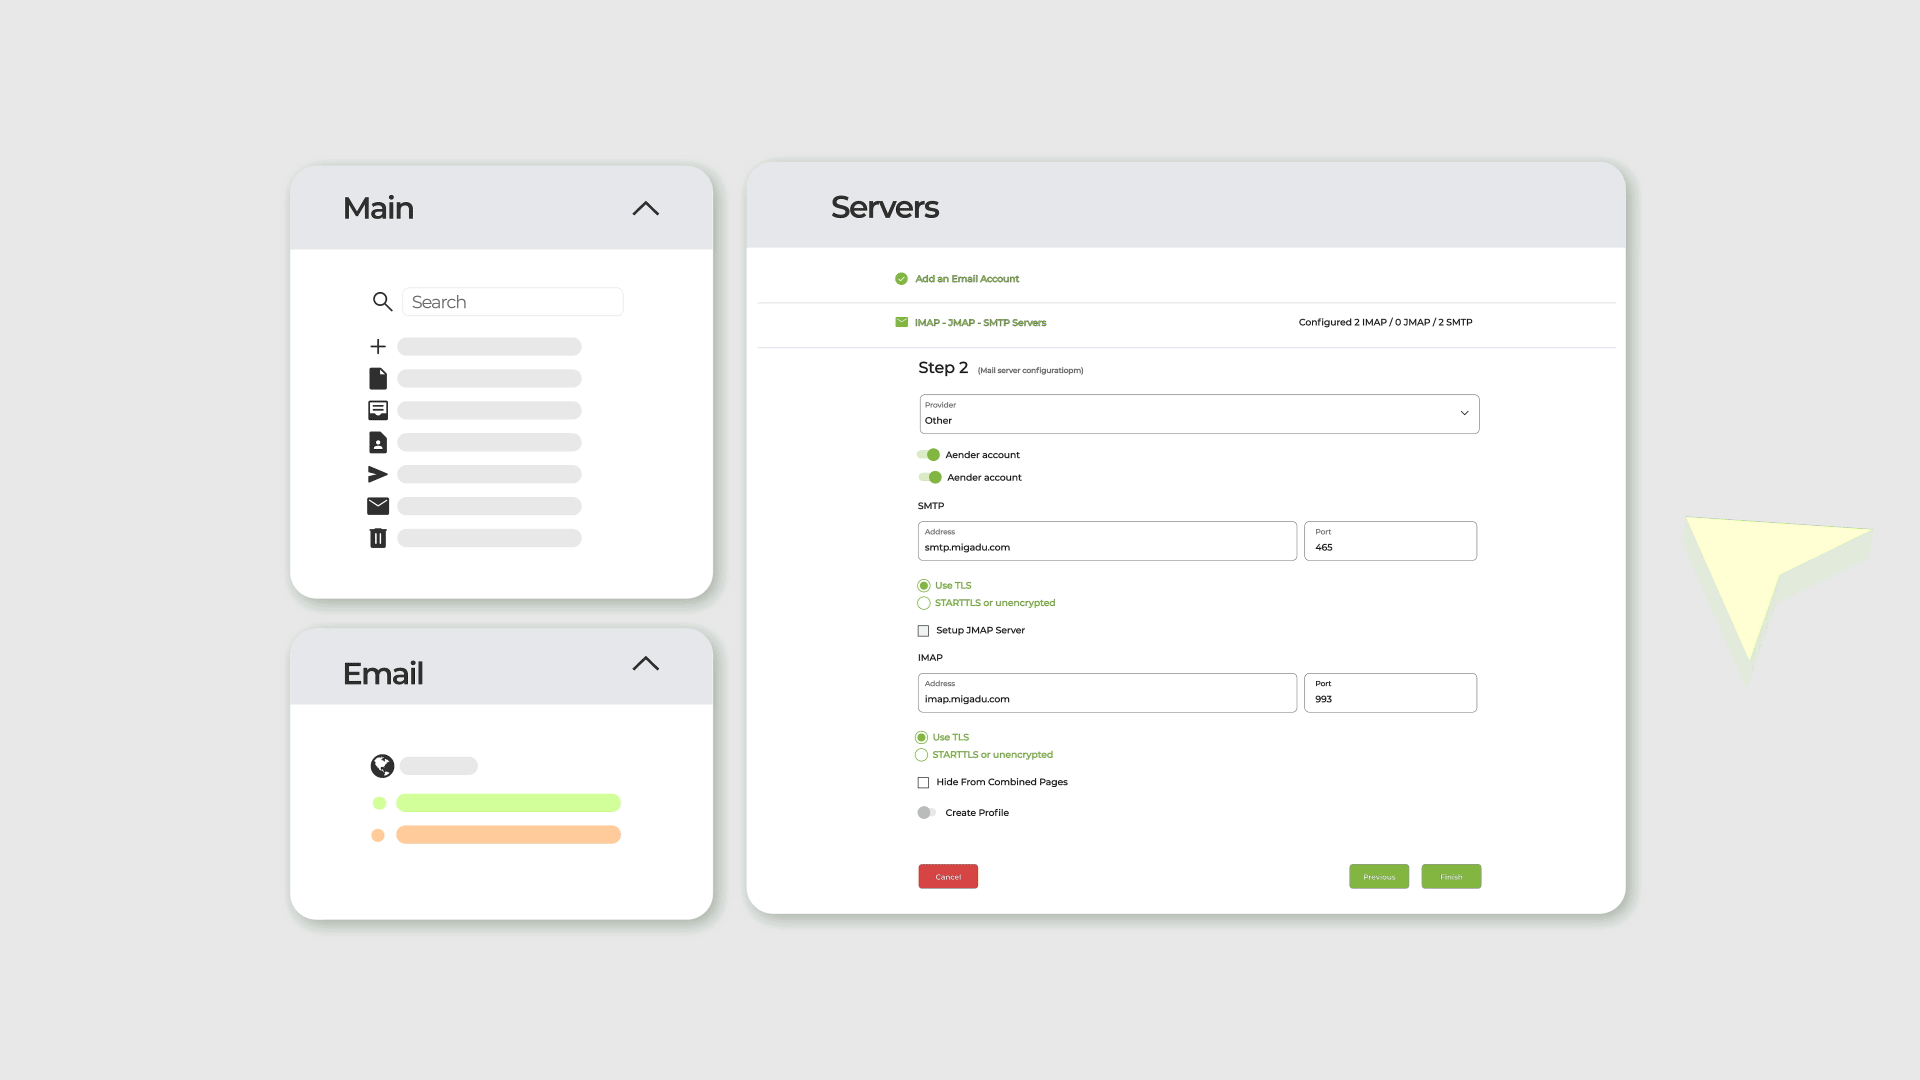Screen dimensions: 1920x1080
Task: Collapse the Main panel chevron
Action: (x=646, y=209)
